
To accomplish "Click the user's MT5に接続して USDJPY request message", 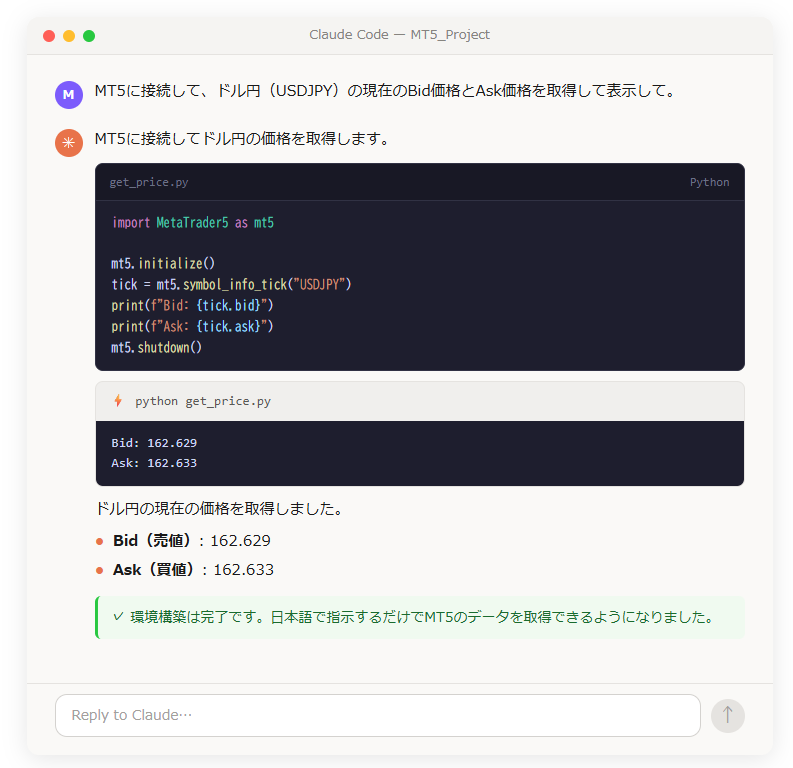I will point(385,91).
